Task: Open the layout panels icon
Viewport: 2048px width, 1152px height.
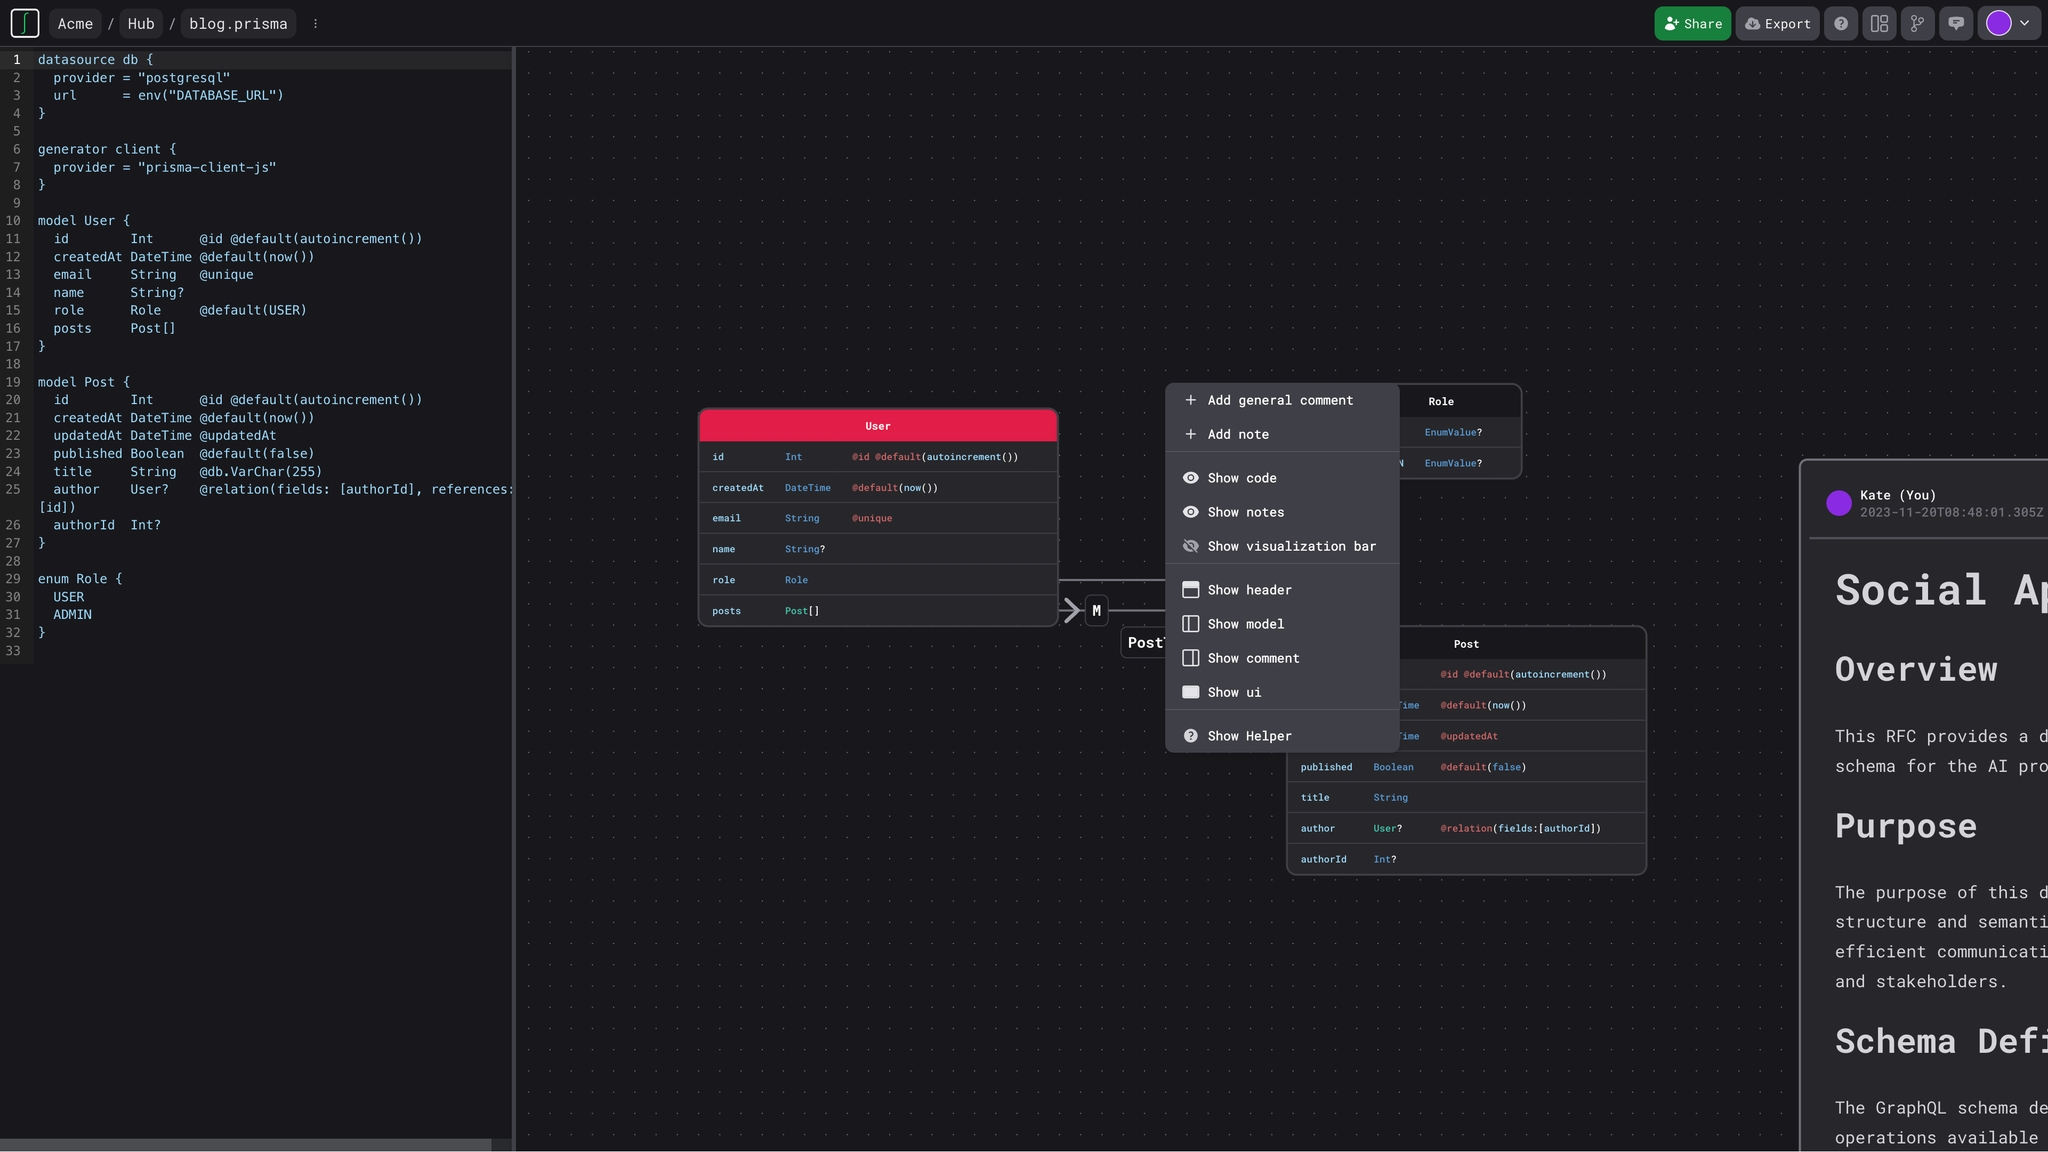Action: 1878,23
